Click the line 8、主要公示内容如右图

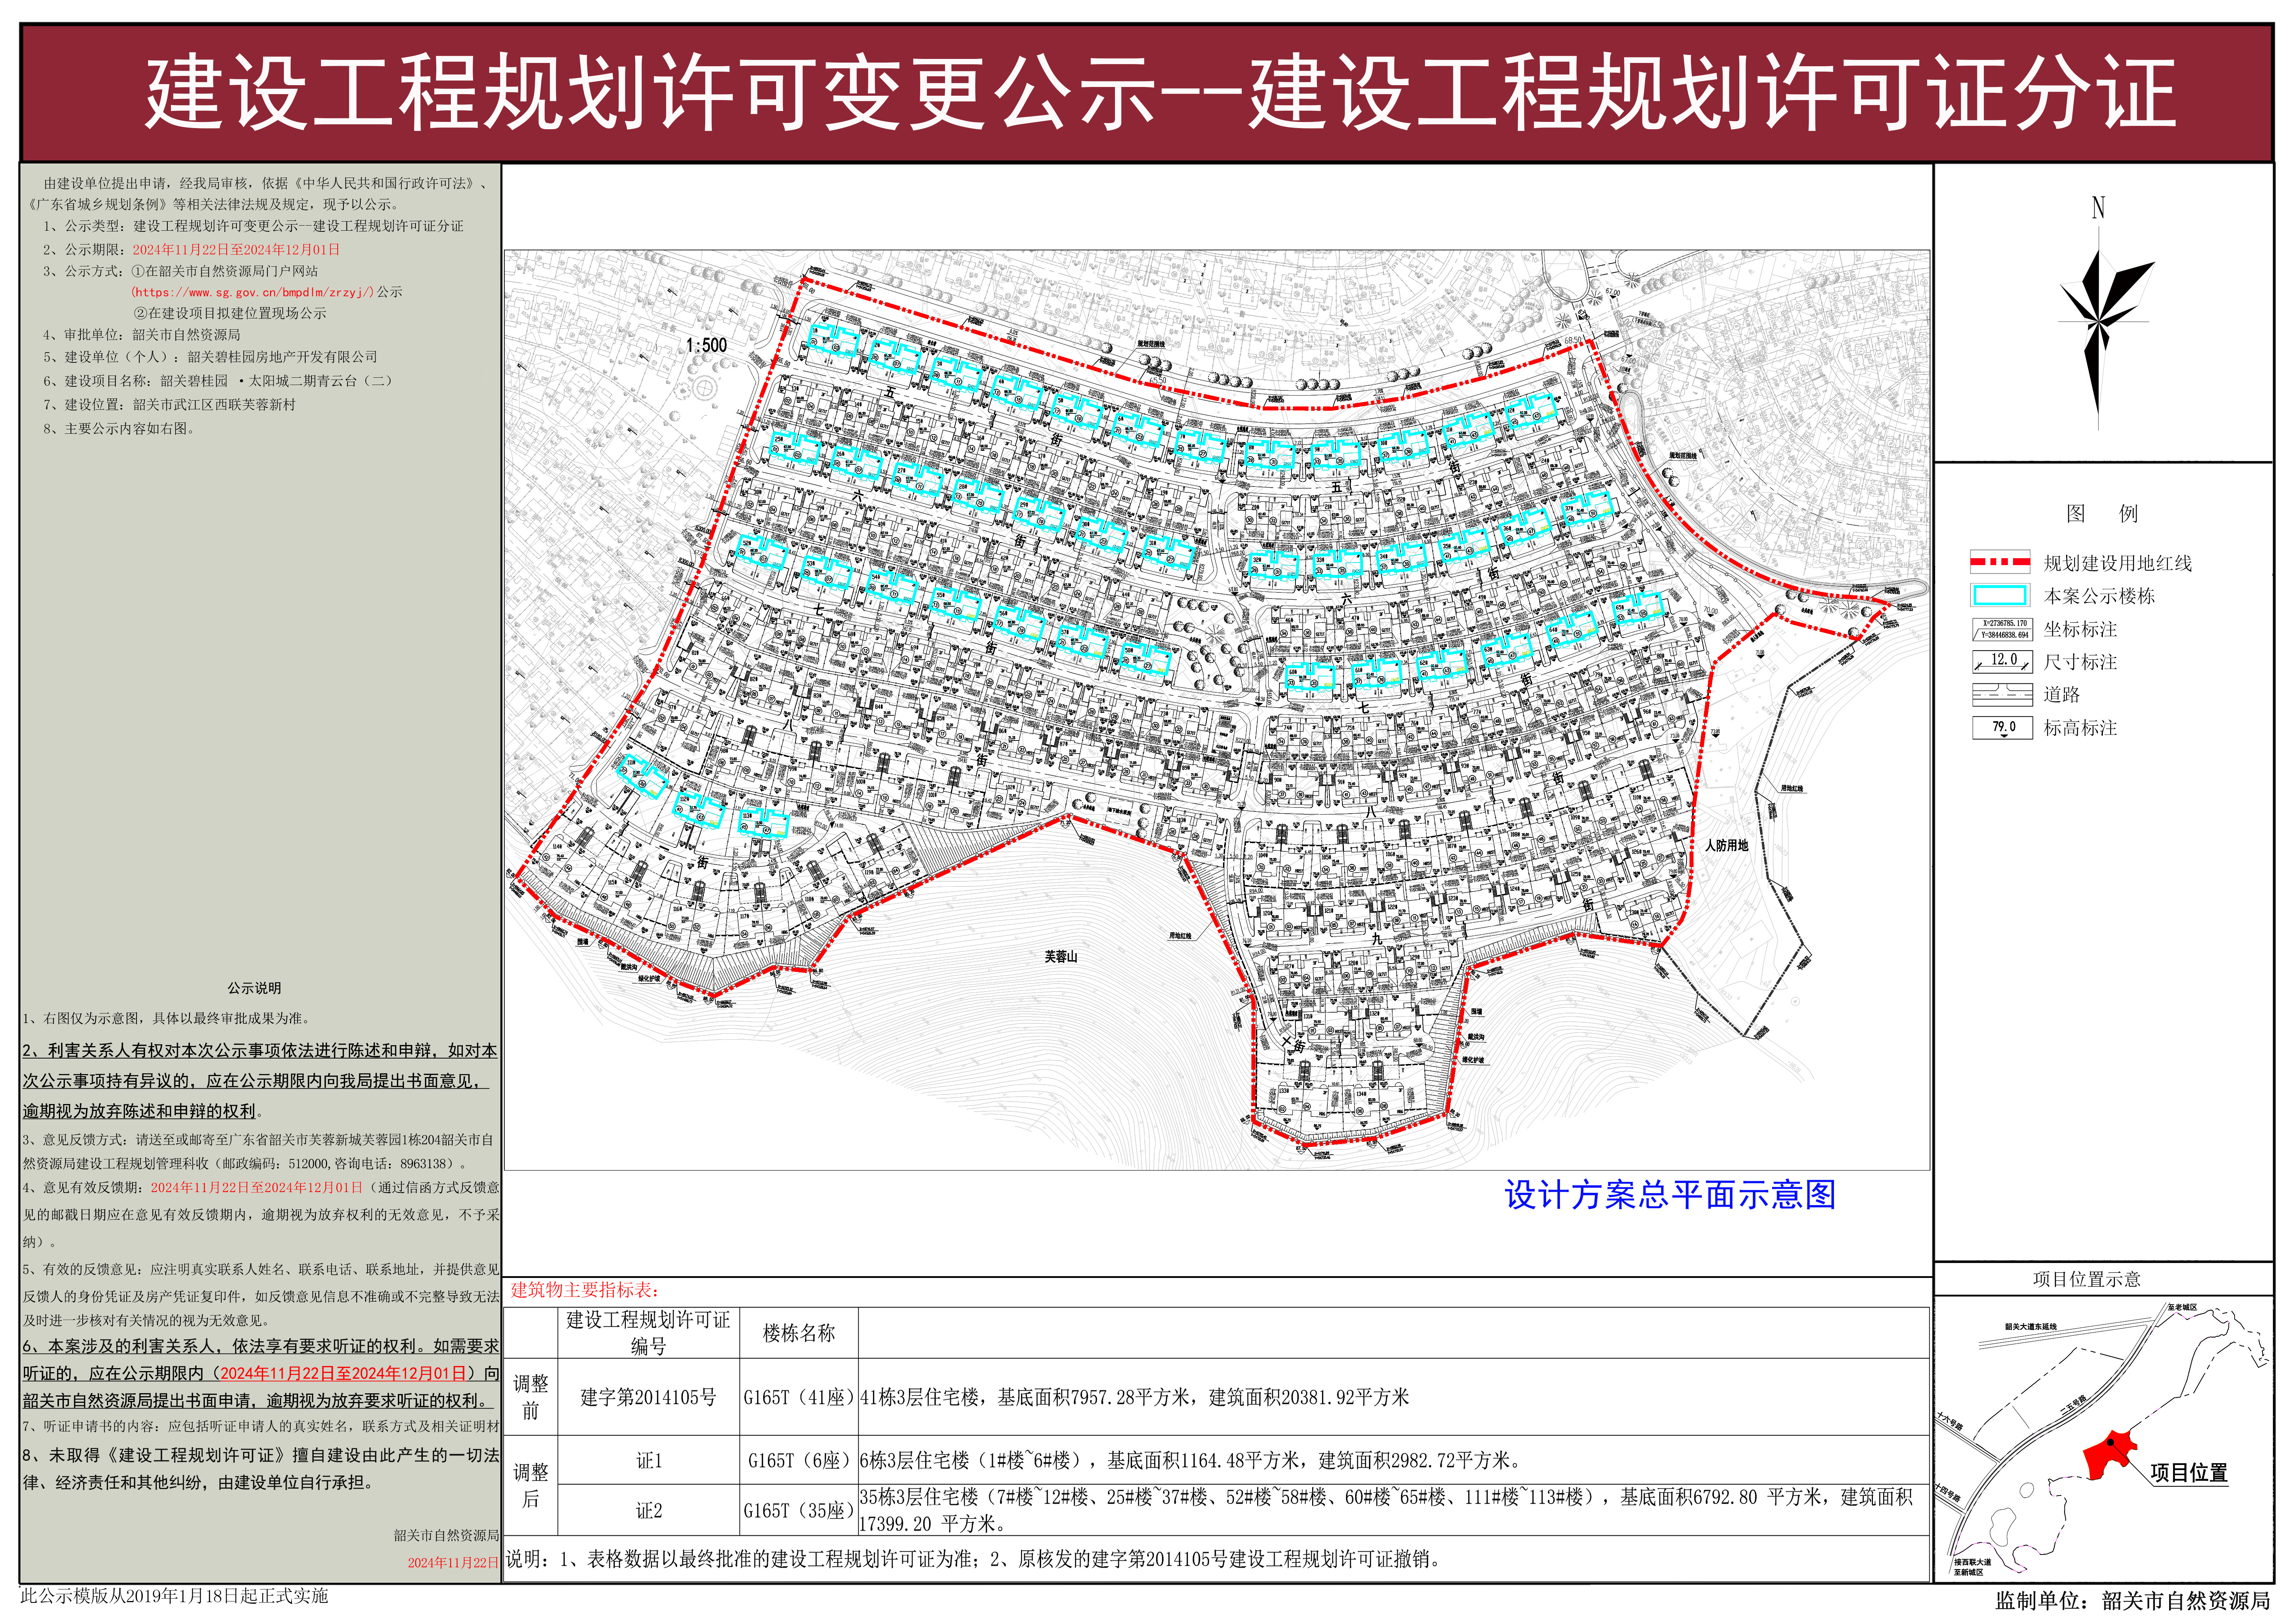point(120,429)
